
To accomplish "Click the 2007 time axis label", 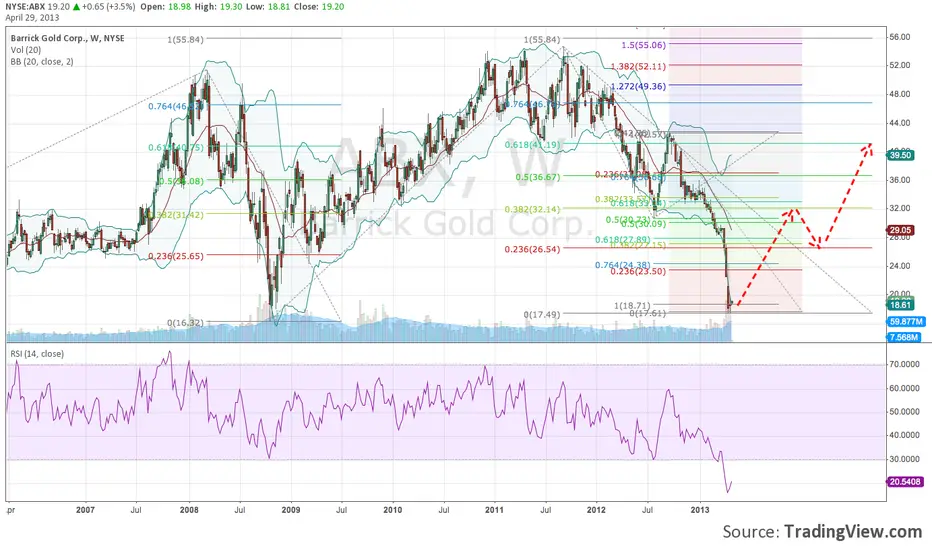I will point(86,510).
